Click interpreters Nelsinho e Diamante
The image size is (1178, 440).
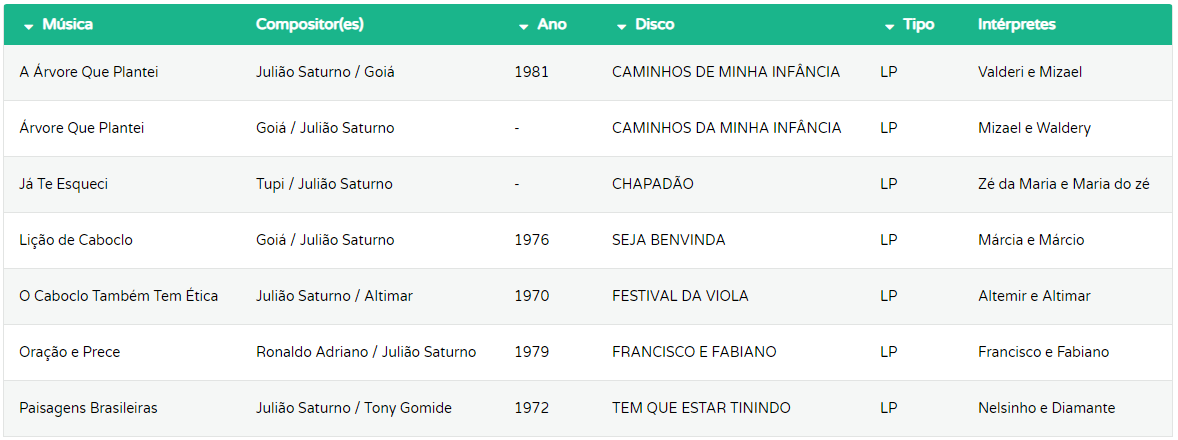pos(1047,408)
